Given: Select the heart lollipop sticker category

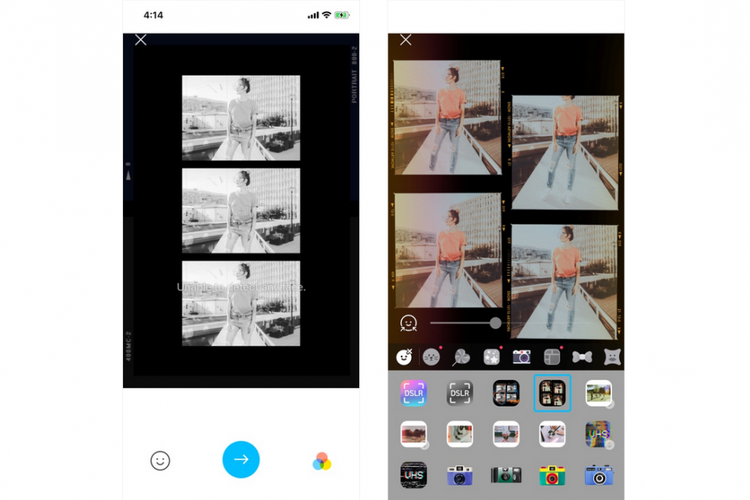Looking at the screenshot, I should [x=462, y=357].
